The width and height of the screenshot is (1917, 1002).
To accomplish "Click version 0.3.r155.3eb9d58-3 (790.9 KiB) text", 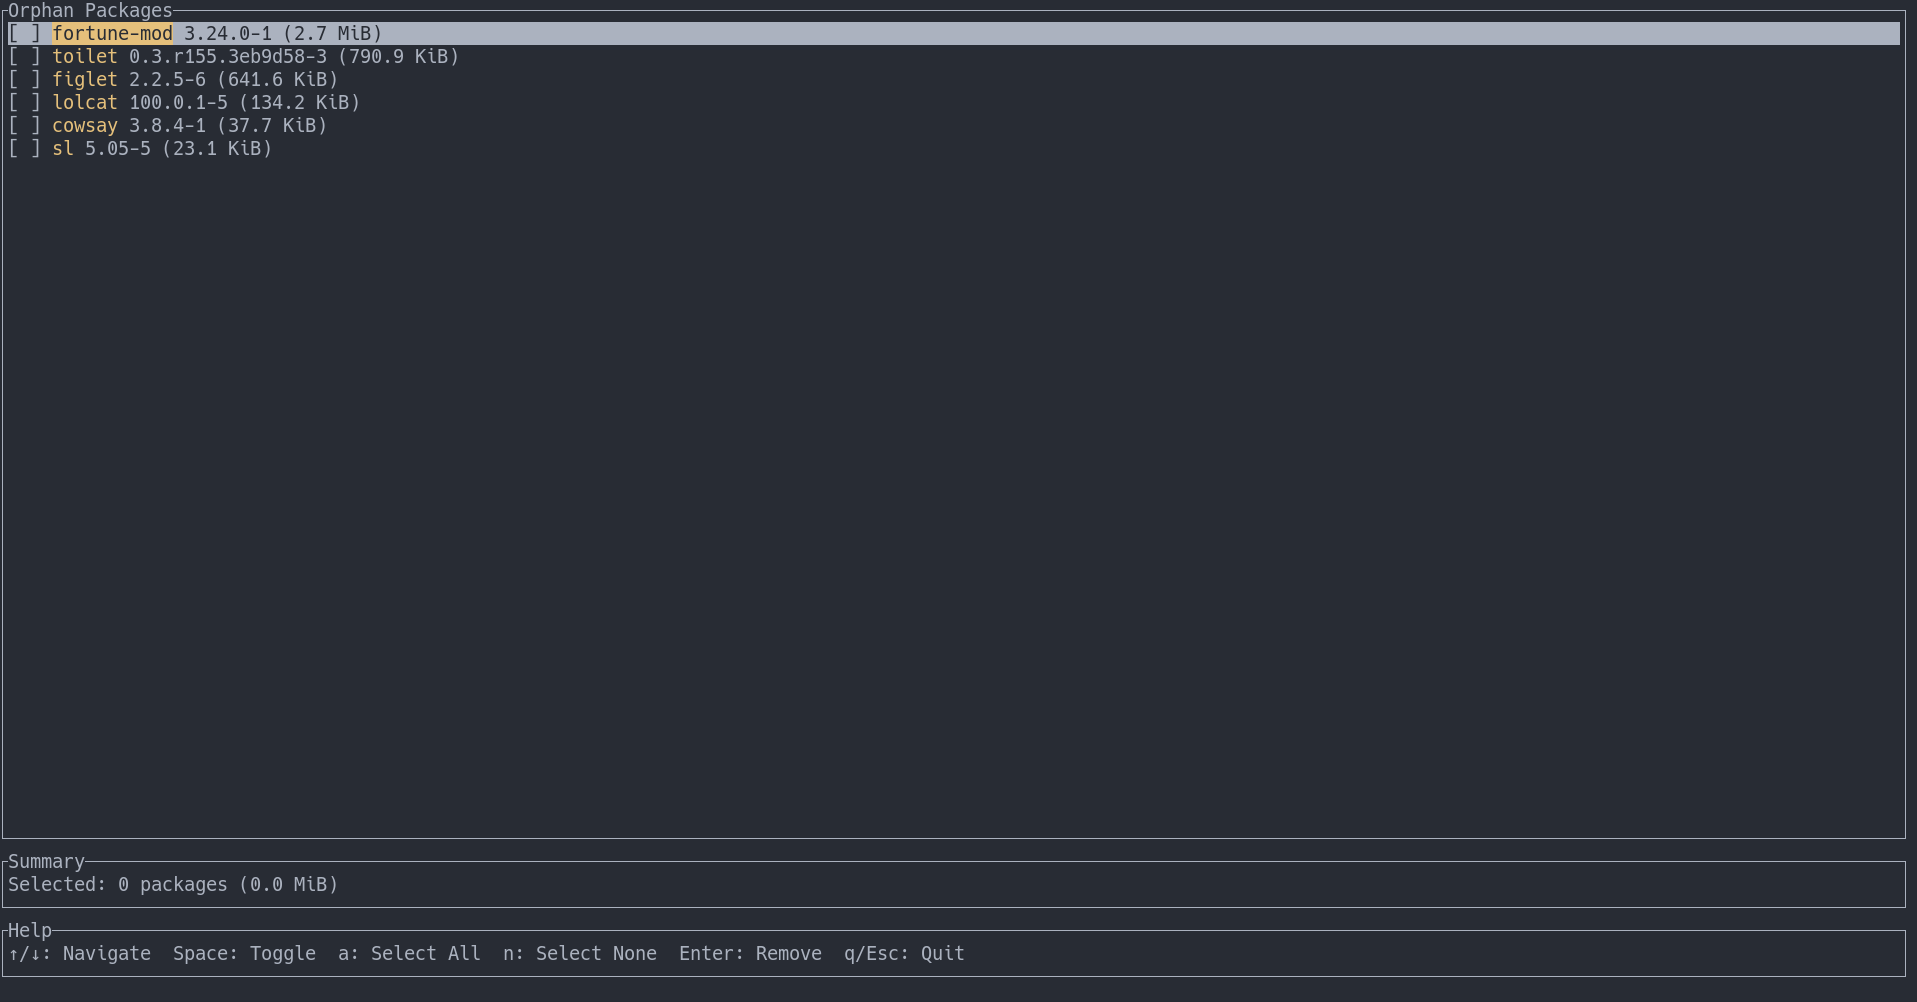I will tap(294, 57).
